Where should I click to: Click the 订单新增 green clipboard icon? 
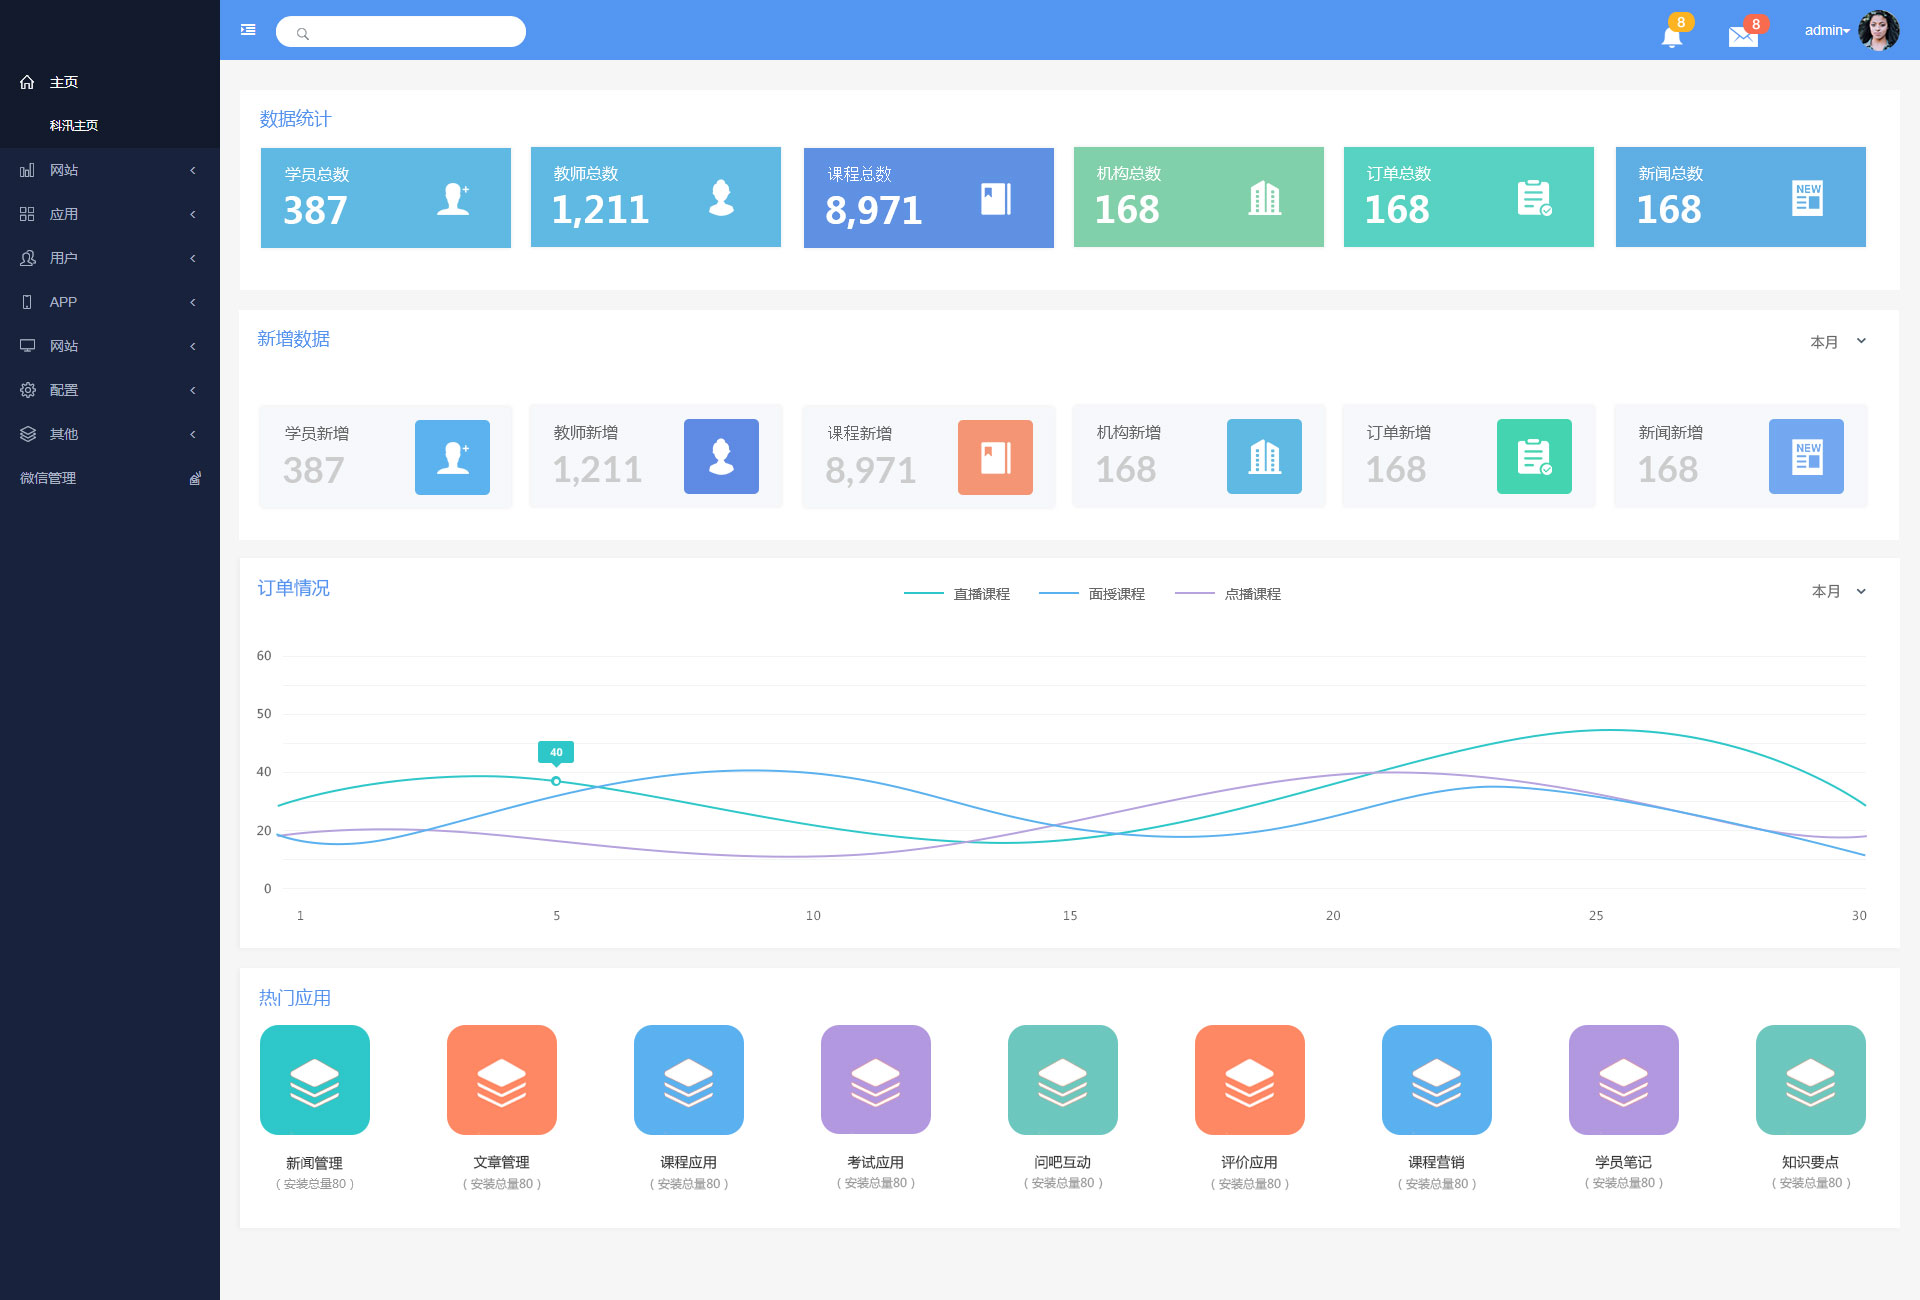pyautogui.click(x=1534, y=457)
